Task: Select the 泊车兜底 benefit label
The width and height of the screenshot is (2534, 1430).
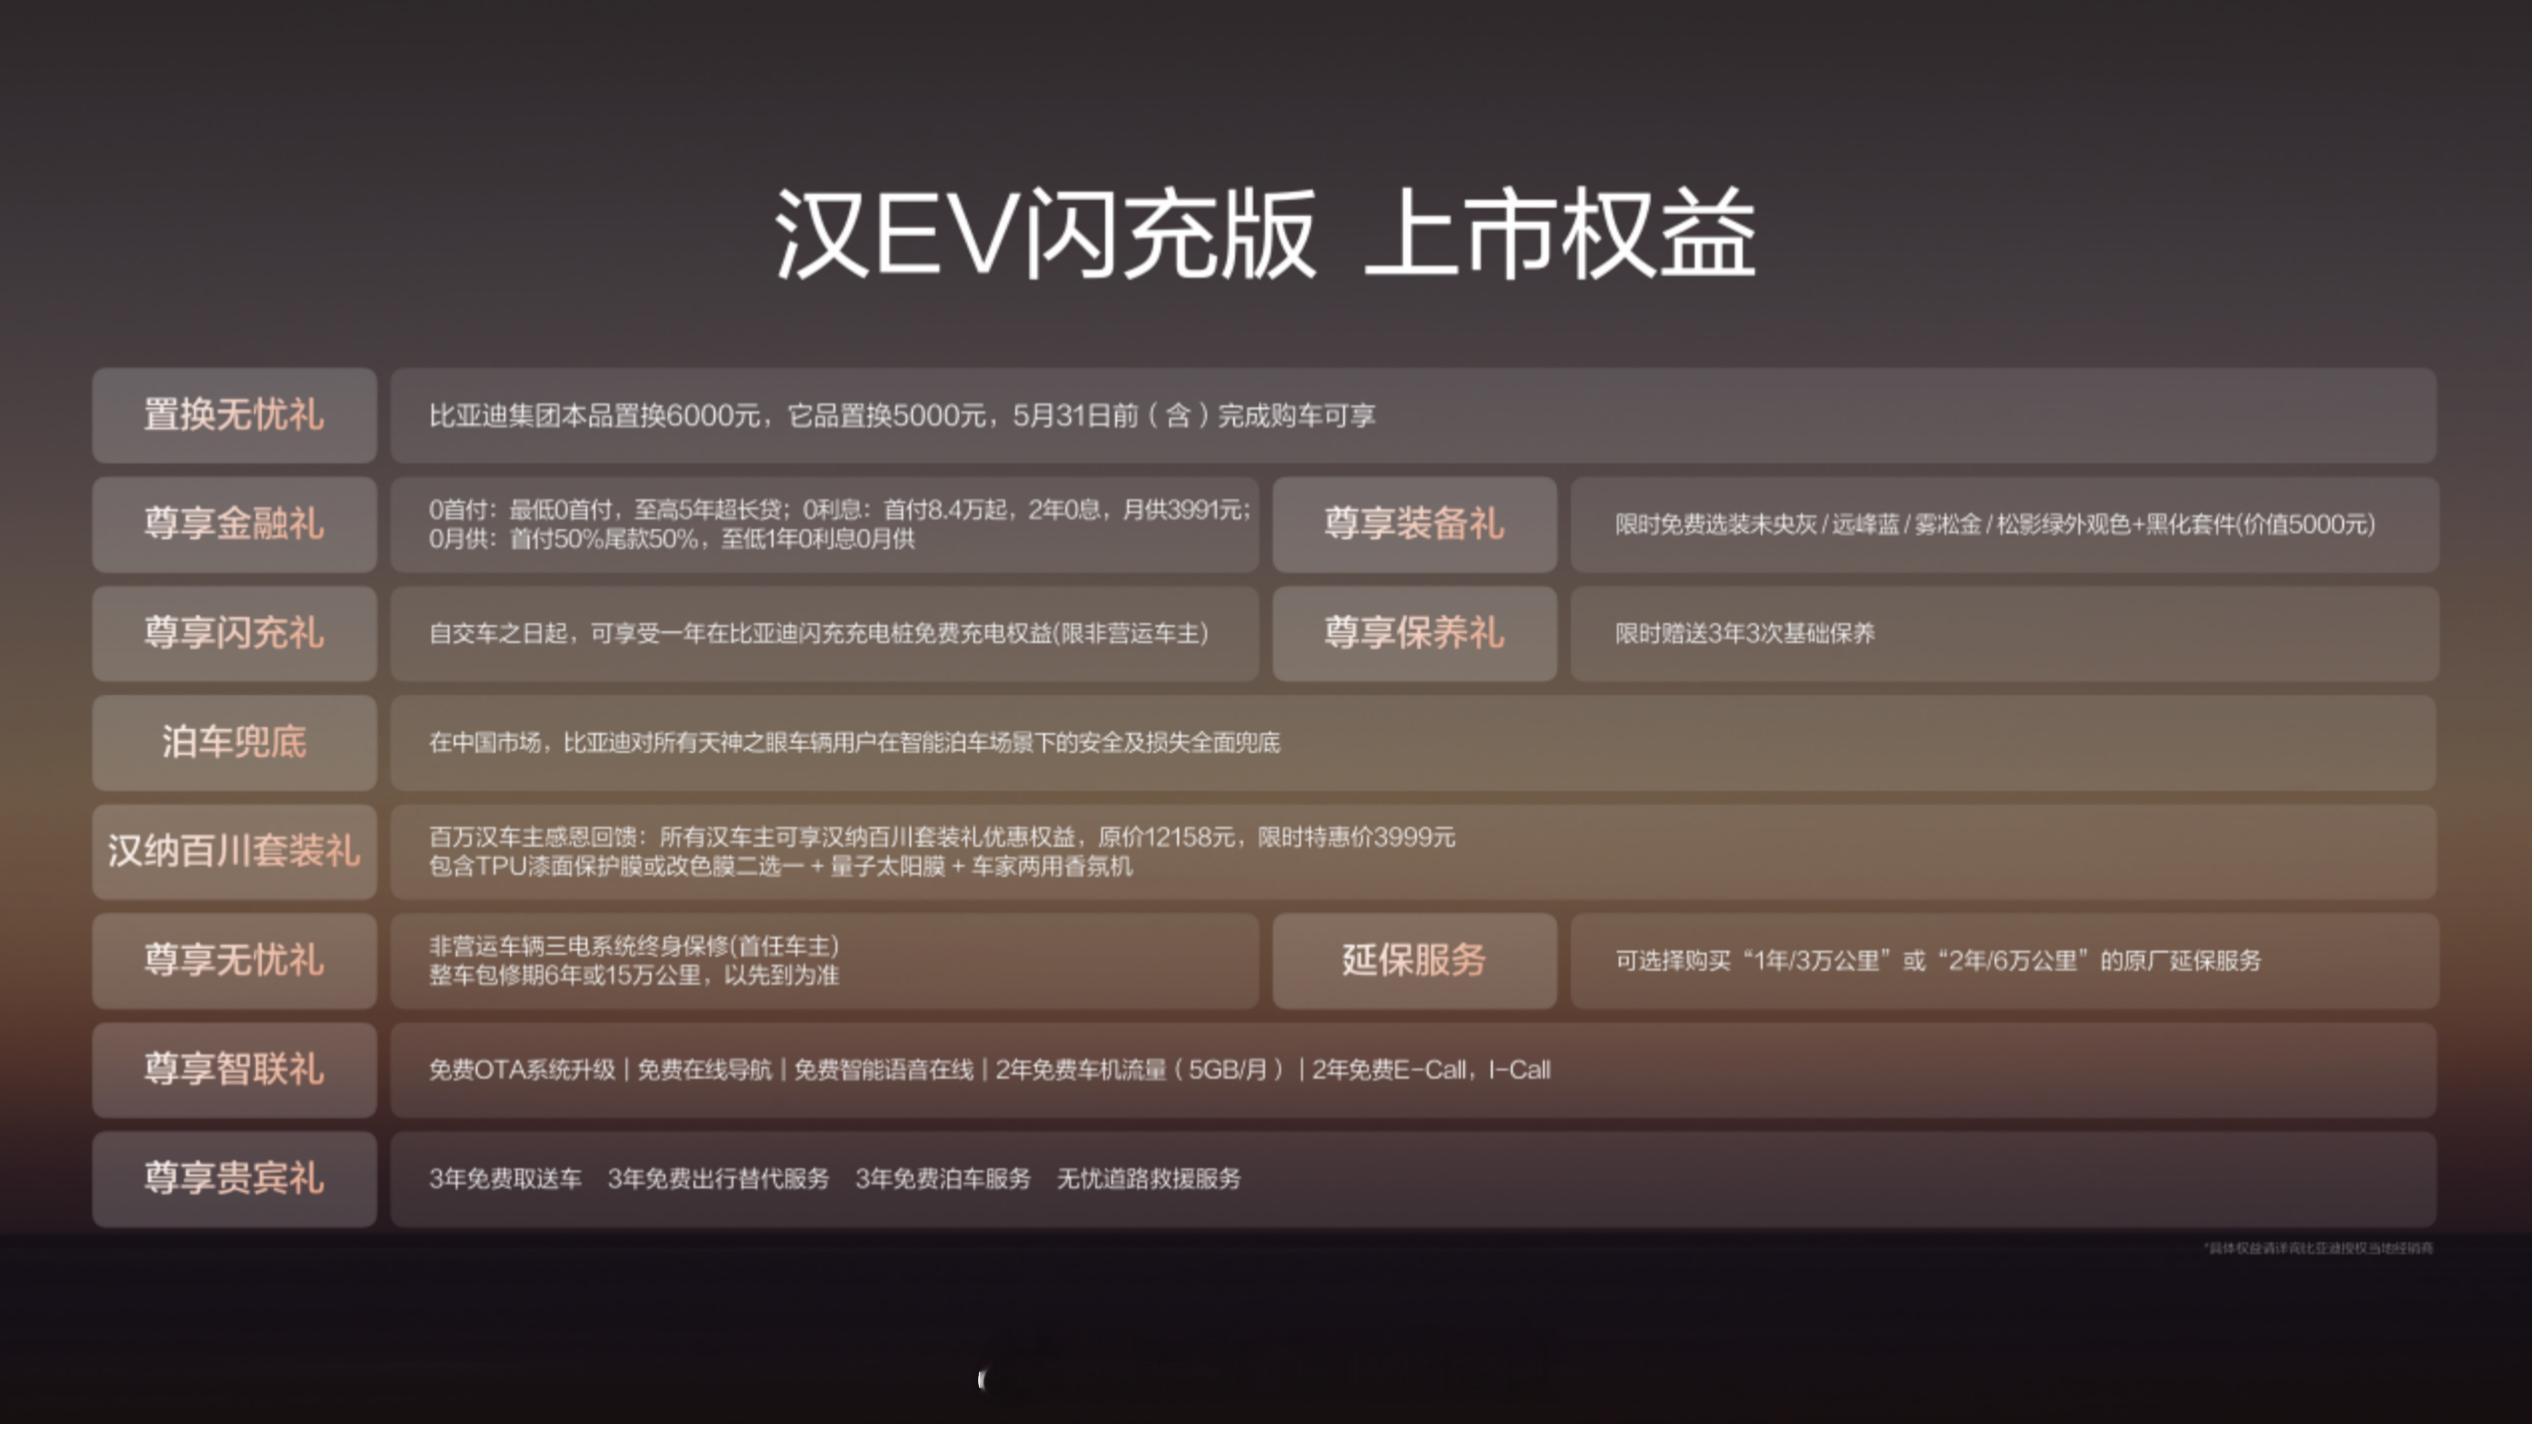Action: pyautogui.click(x=234, y=742)
